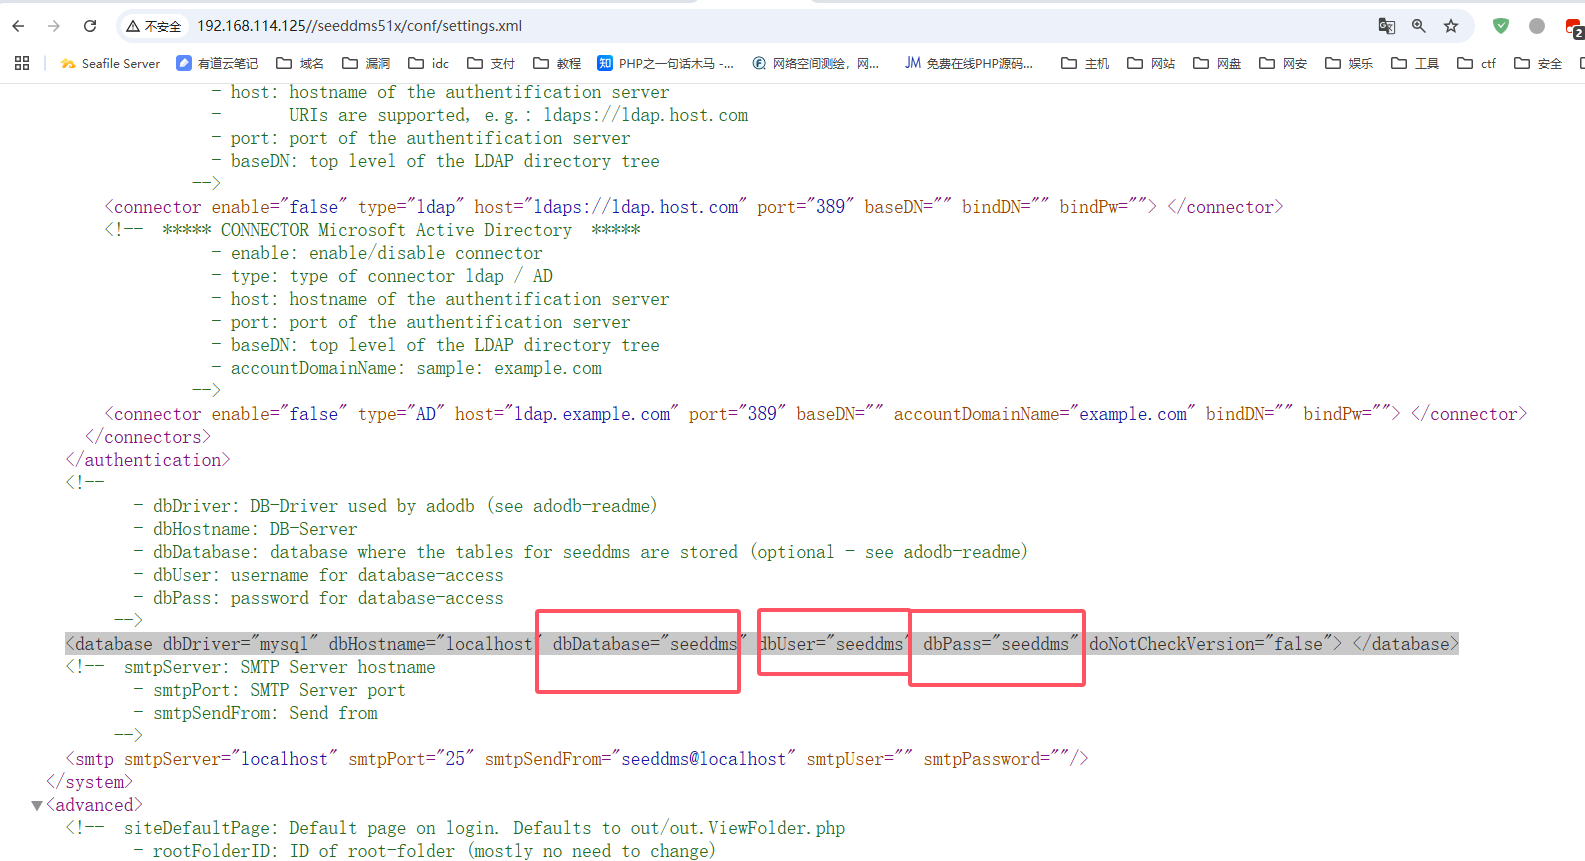Collapse the advanced XML node
This screenshot has height=861, width=1585.
[x=37, y=806]
